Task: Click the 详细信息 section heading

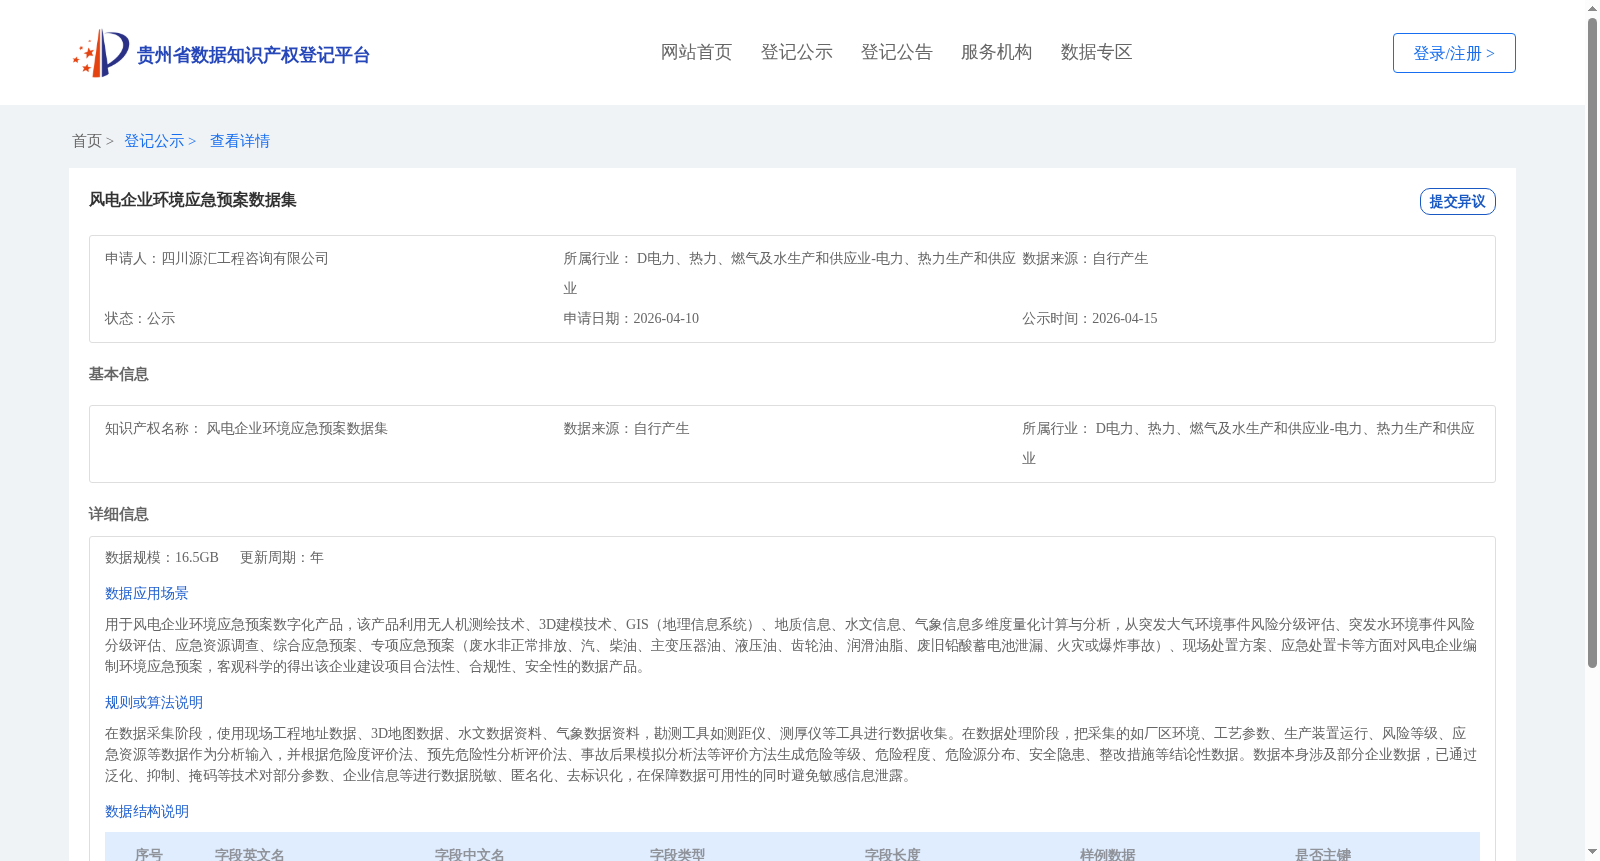Action: (x=118, y=514)
